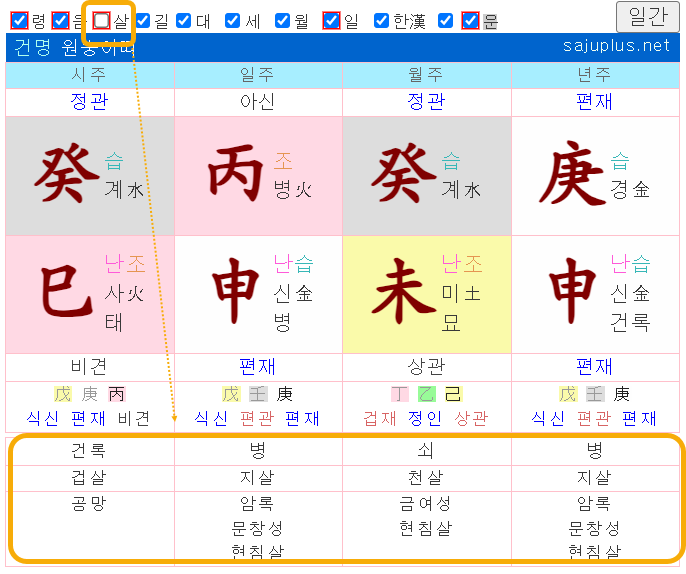Click the 년주 column header
The width and height of the screenshot is (686, 574).
pyautogui.click(x=595, y=76)
